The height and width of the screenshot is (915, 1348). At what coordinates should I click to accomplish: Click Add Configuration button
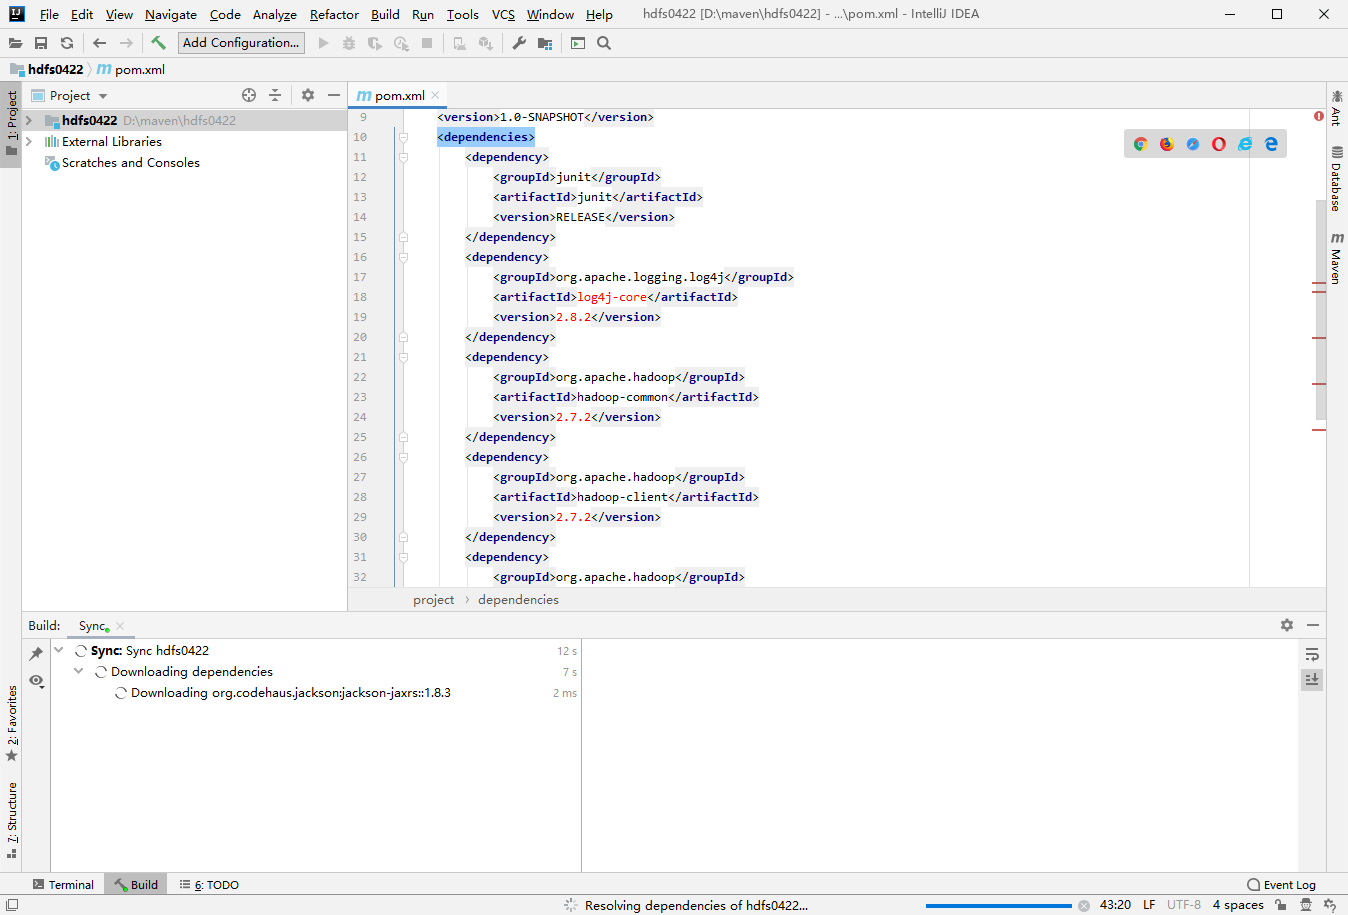pyautogui.click(x=241, y=43)
